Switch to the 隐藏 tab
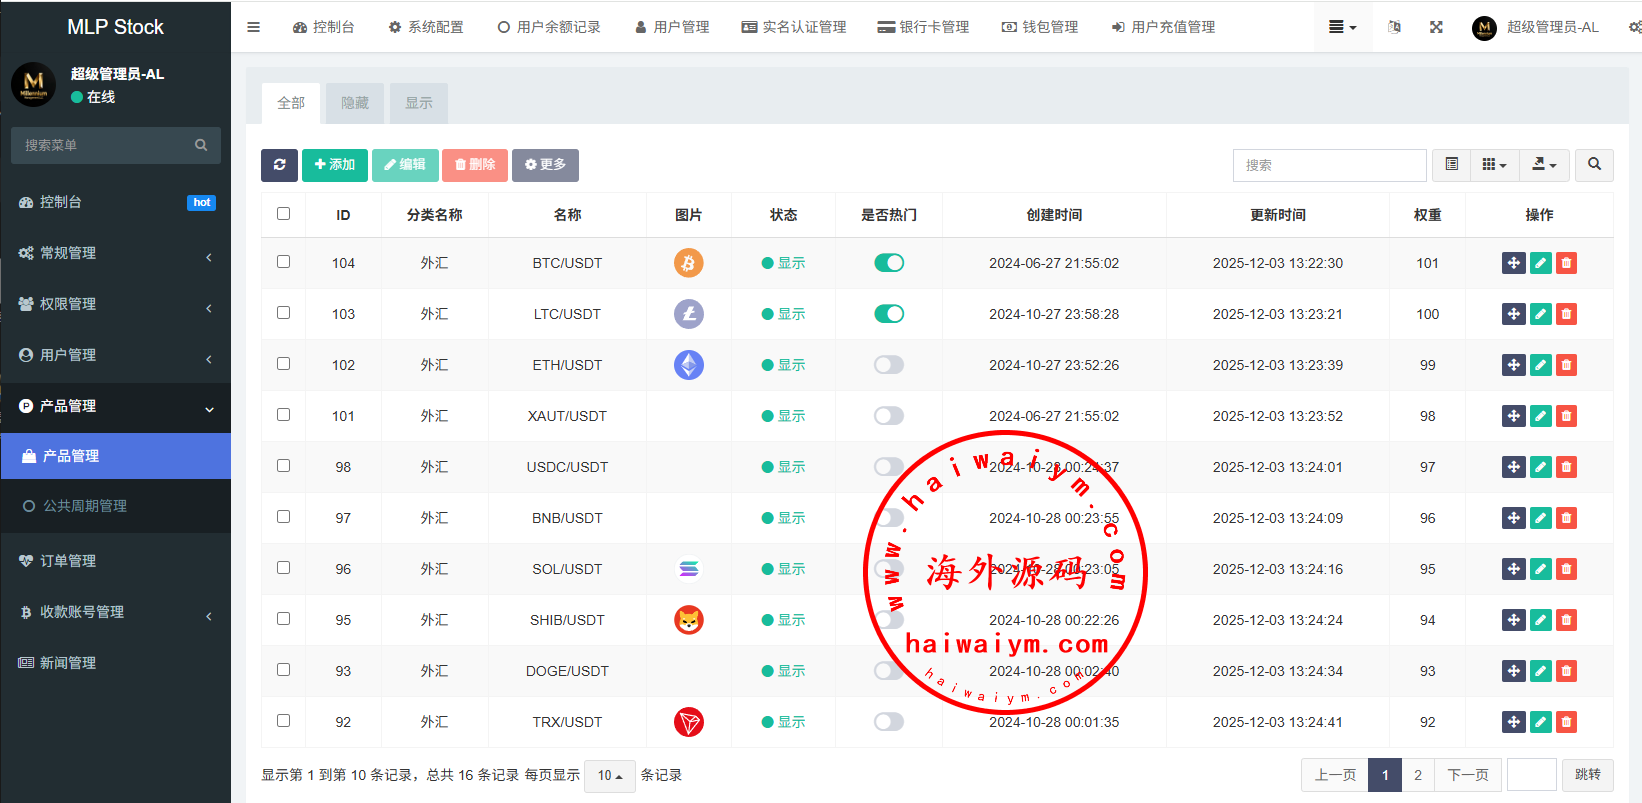 [355, 103]
